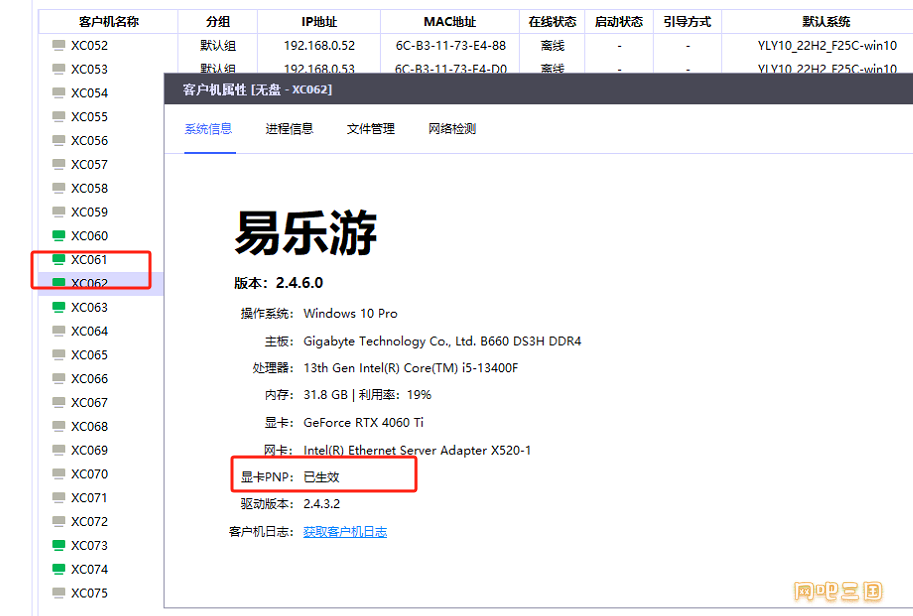Click the XC057 client name
Viewport: 913px width, 616px height.
click(x=90, y=165)
